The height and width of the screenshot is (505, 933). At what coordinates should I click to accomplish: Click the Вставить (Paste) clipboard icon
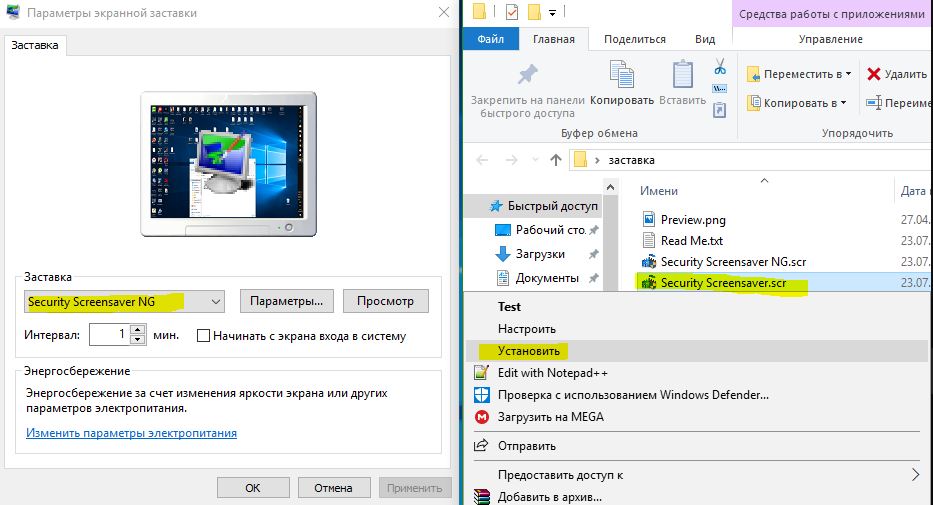[682, 75]
